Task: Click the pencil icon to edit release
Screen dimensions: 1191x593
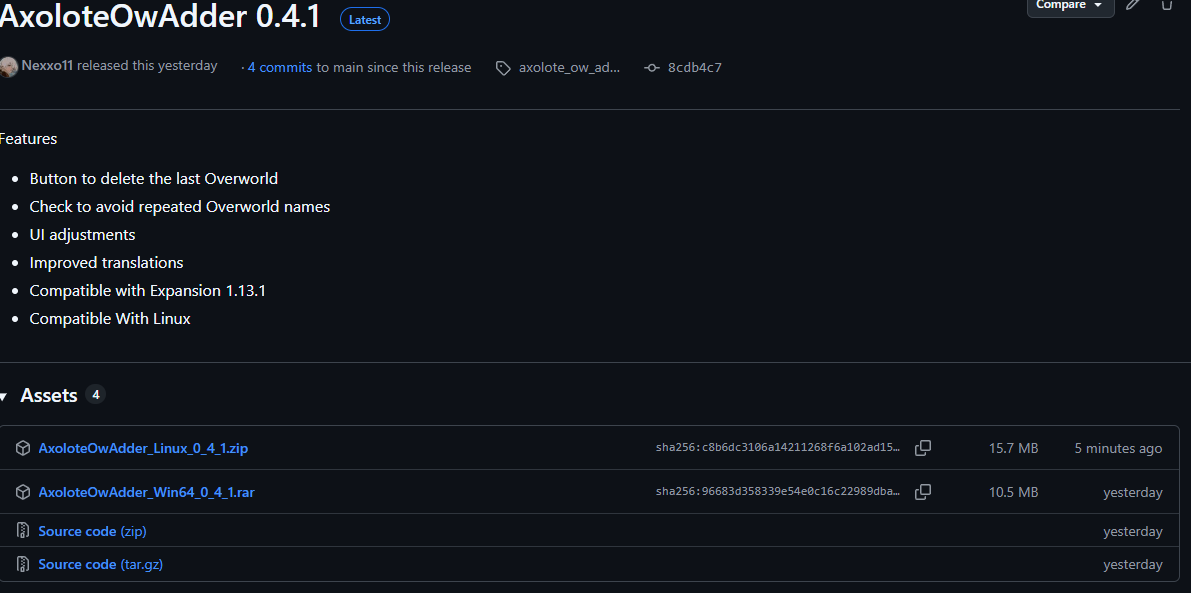Action: pos(1132,5)
